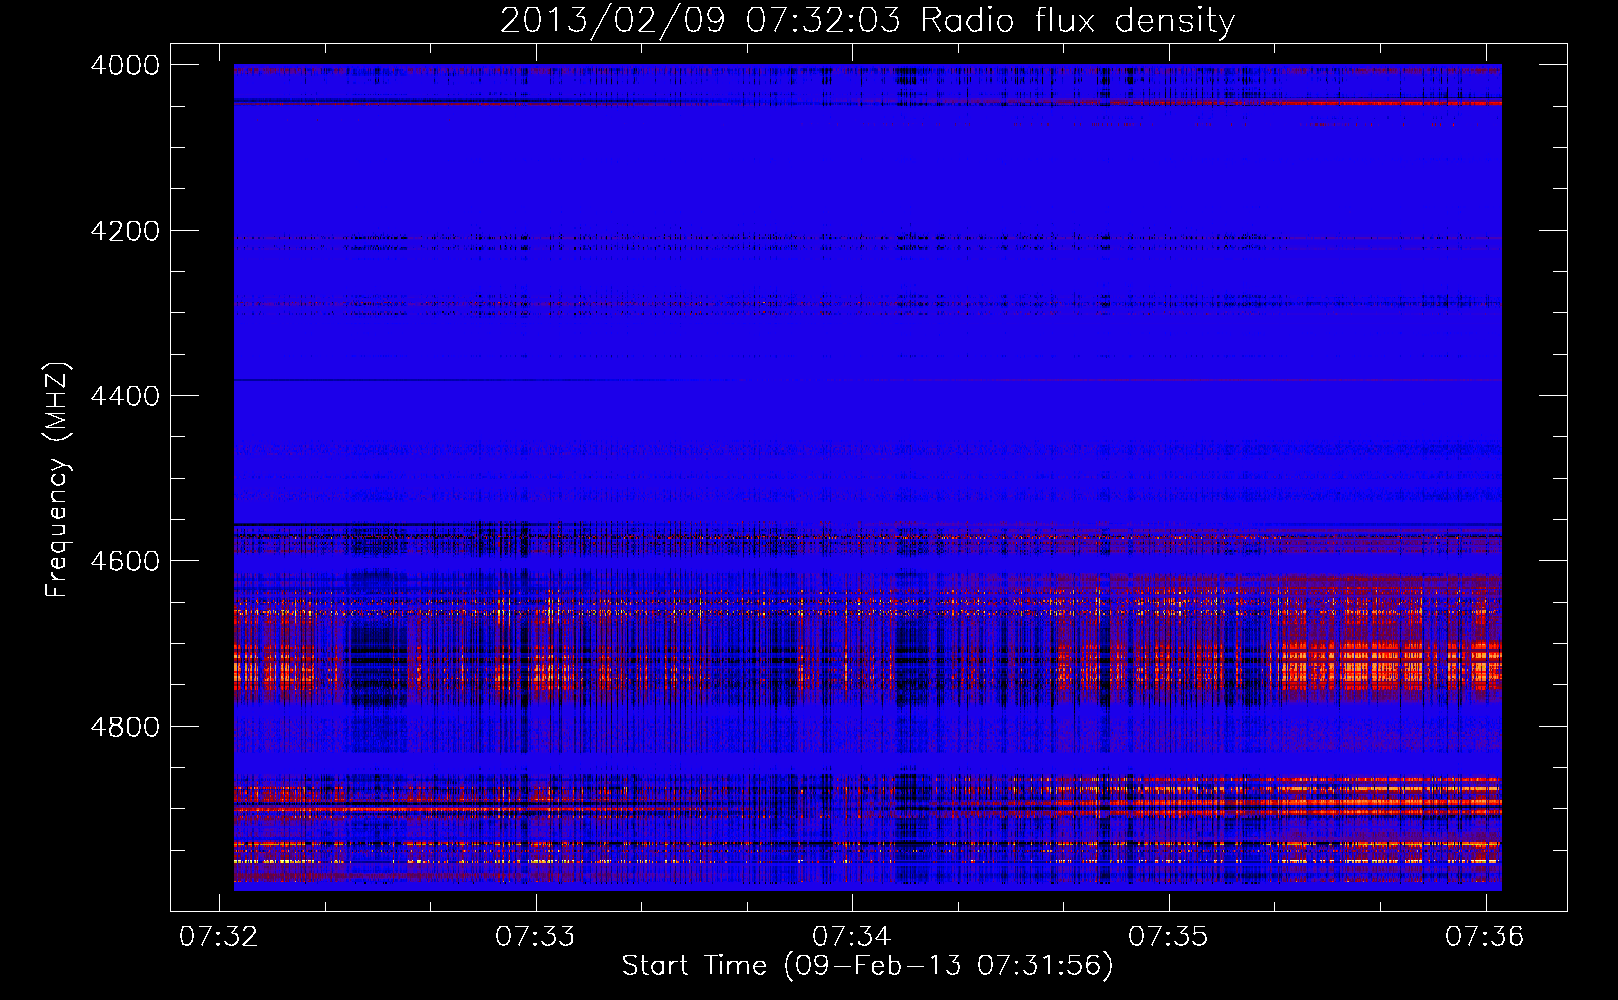This screenshot has height=1000, width=1618.
Task: Click the '07:34' time axis label
Action: 852,936
